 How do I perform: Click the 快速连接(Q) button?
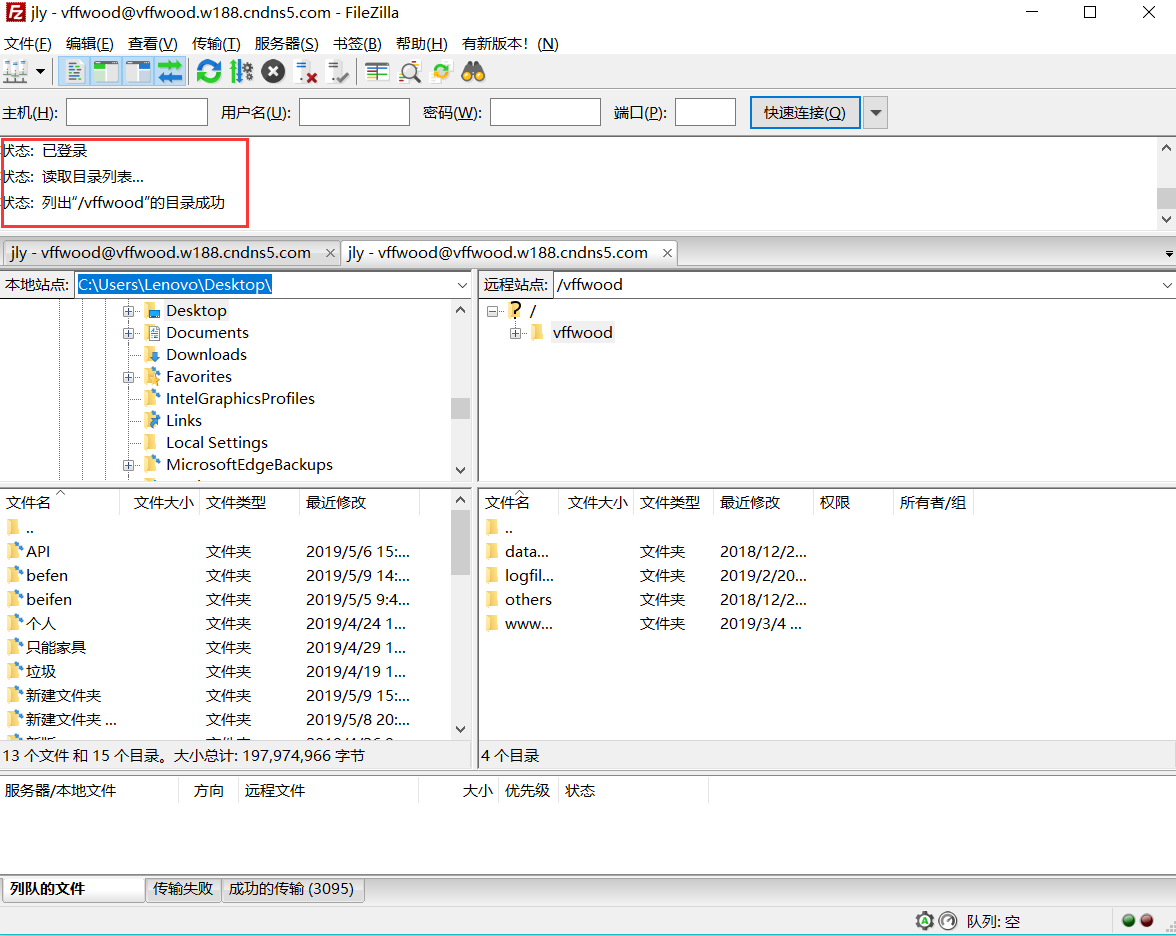[x=805, y=112]
